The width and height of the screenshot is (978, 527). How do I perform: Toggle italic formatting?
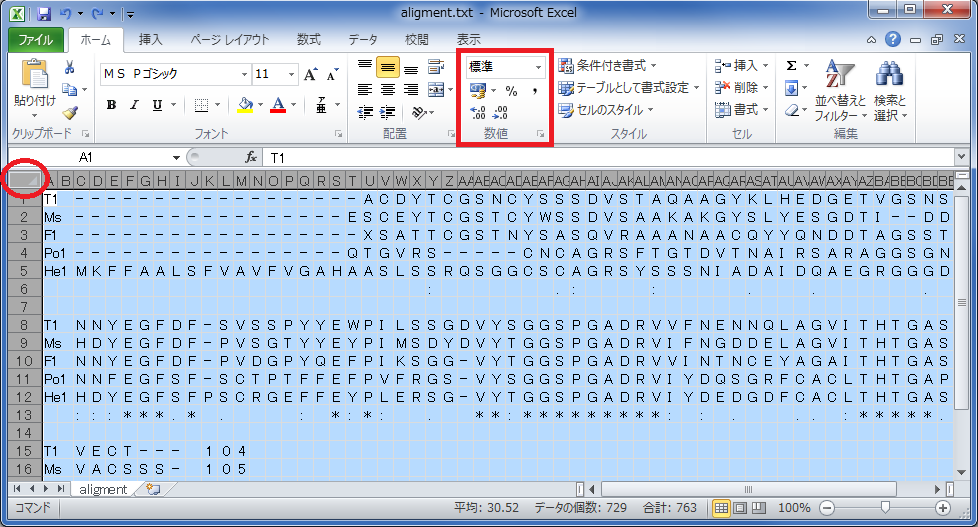(134, 105)
